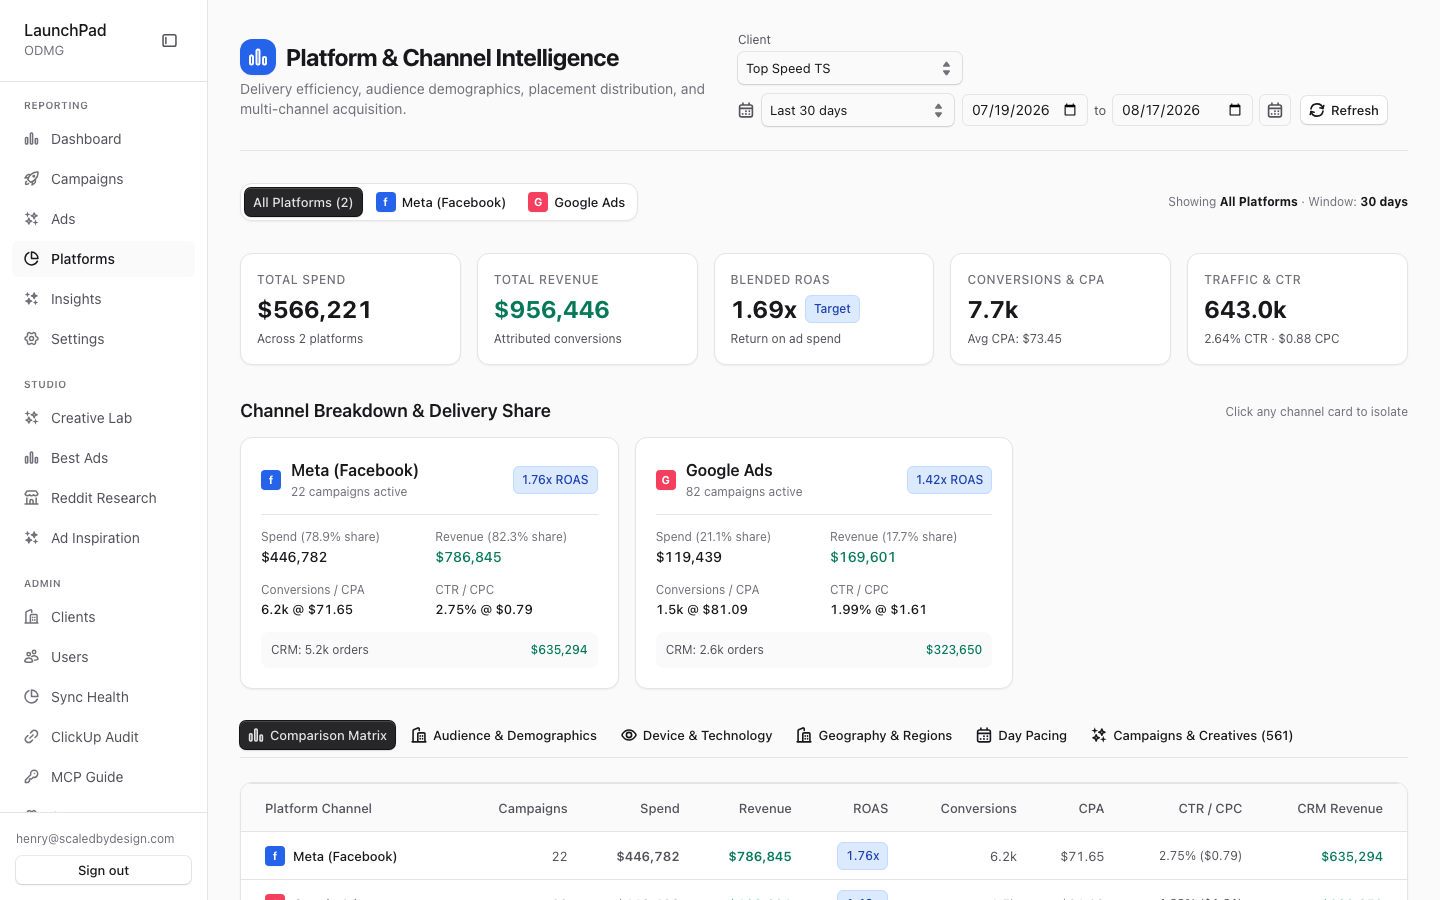Open the Campaigns rocket icon
Screen dimensions: 1440x900
pyautogui.click(x=32, y=179)
